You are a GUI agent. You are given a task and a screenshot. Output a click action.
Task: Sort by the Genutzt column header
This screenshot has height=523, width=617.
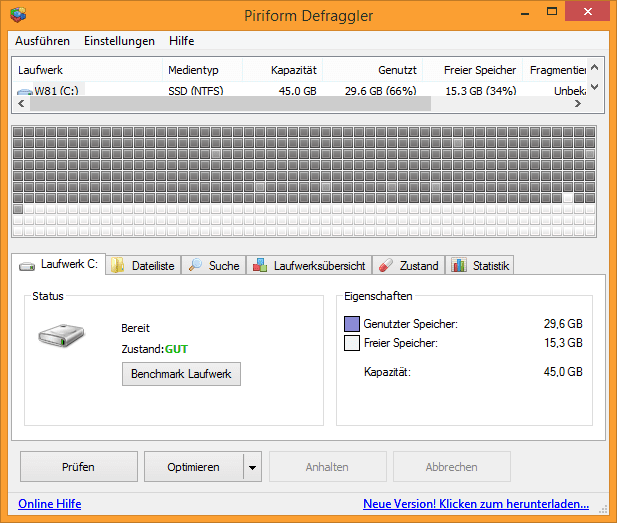372,70
